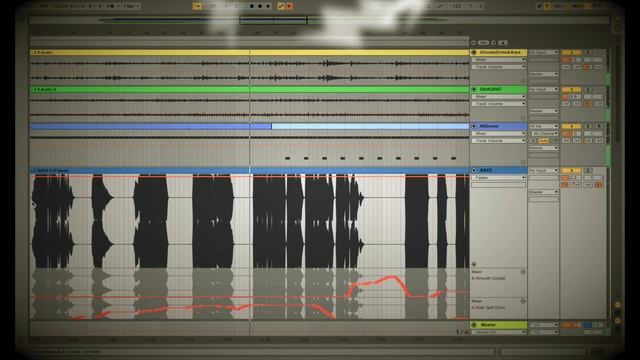Screen dimensions: 640x360
Task: Toggle the SAX3 track activator button
Action: point(571,170)
